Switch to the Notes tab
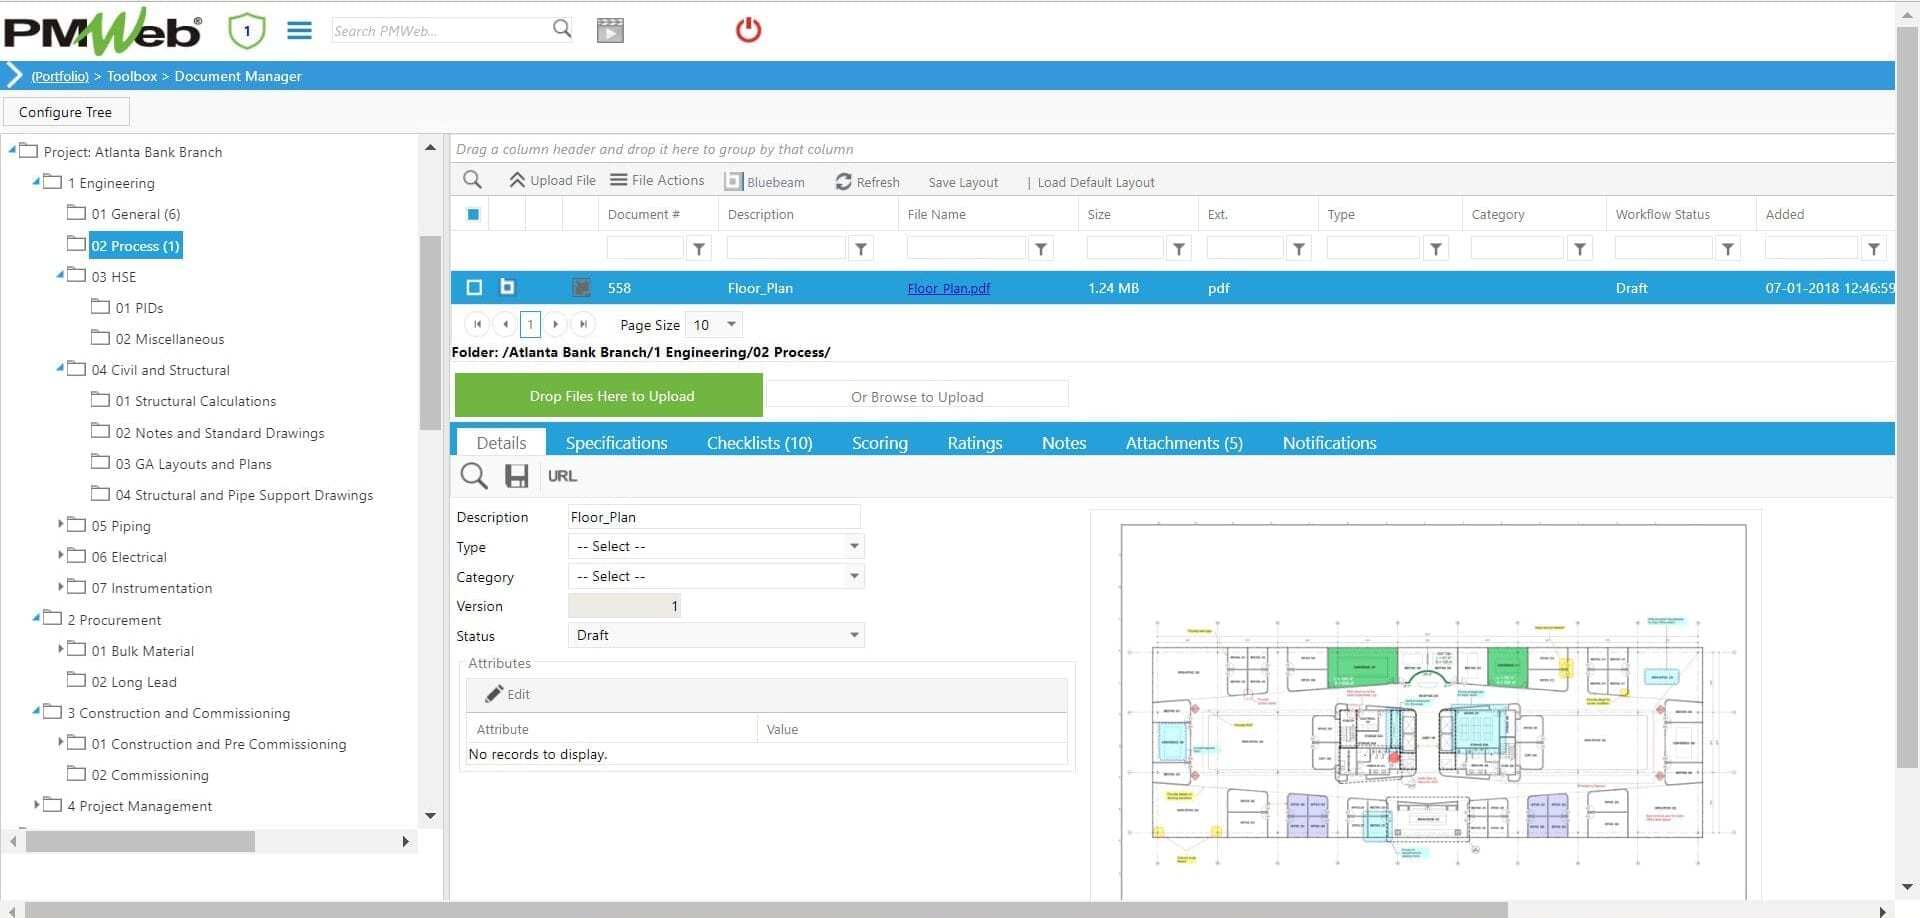This screenshot has height=918, width=1920. (1064, 443)
